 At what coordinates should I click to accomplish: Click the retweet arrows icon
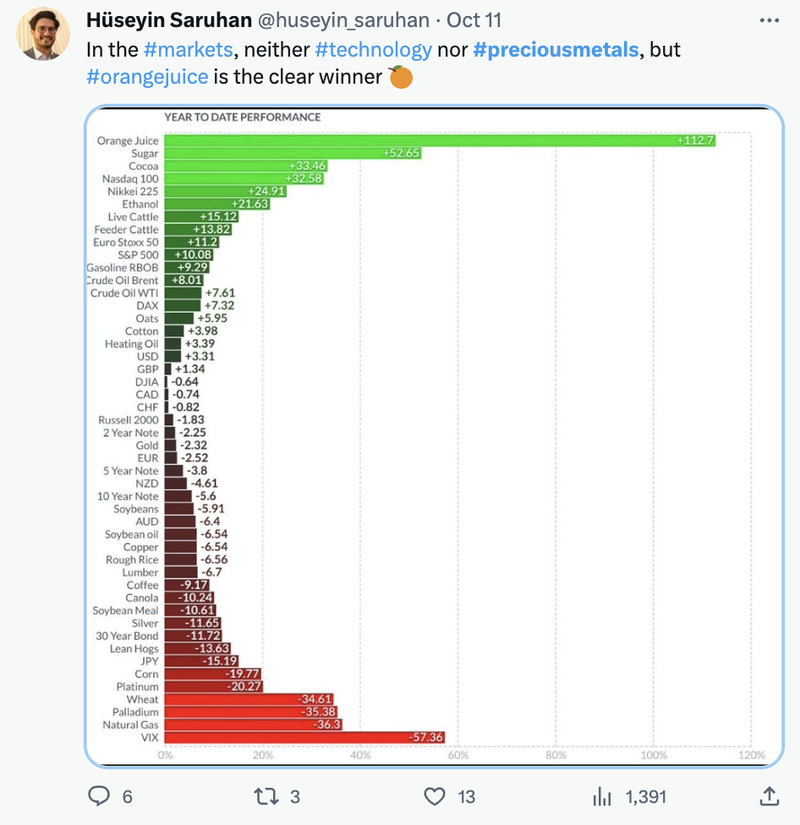266,796
